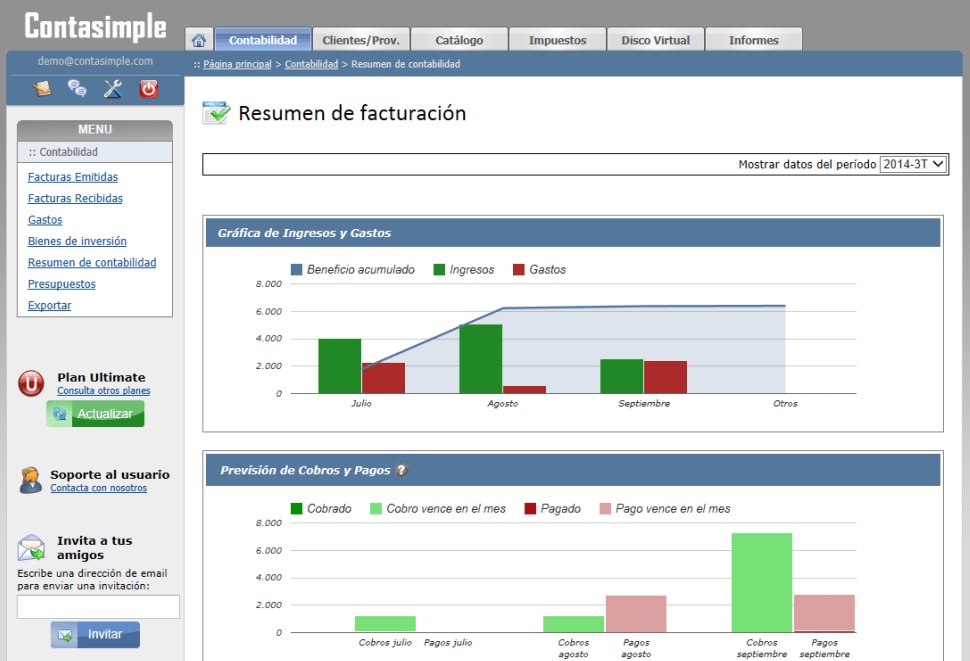Click the invitation email input field
Viewport: 970px width, 661px height.
click(98, 607)
